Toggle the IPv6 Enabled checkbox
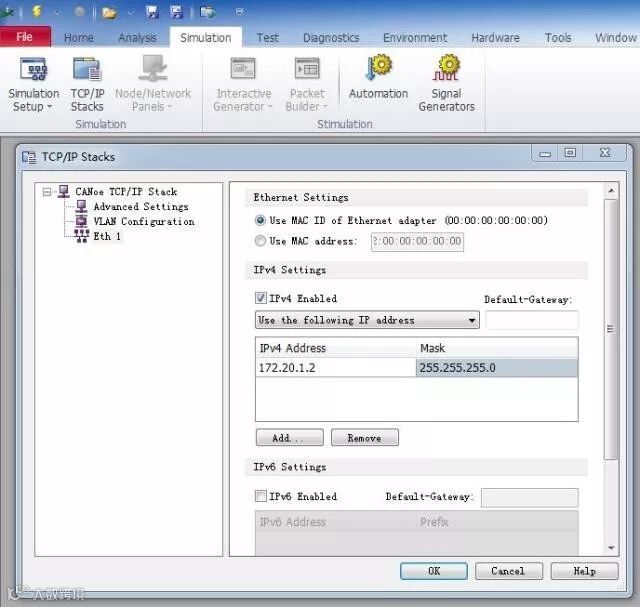This screenshot has width=640, height=607. point(260,496)
